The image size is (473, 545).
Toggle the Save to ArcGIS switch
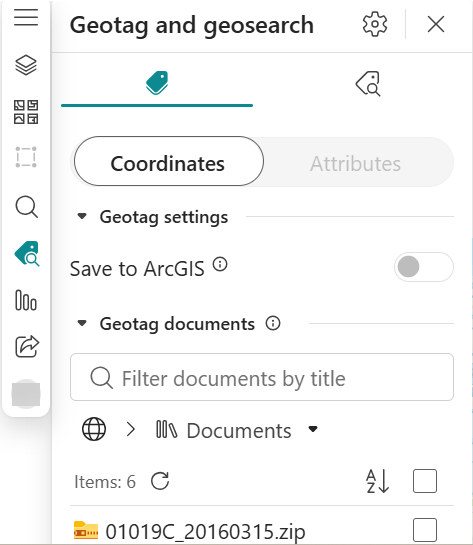(424, 267)
